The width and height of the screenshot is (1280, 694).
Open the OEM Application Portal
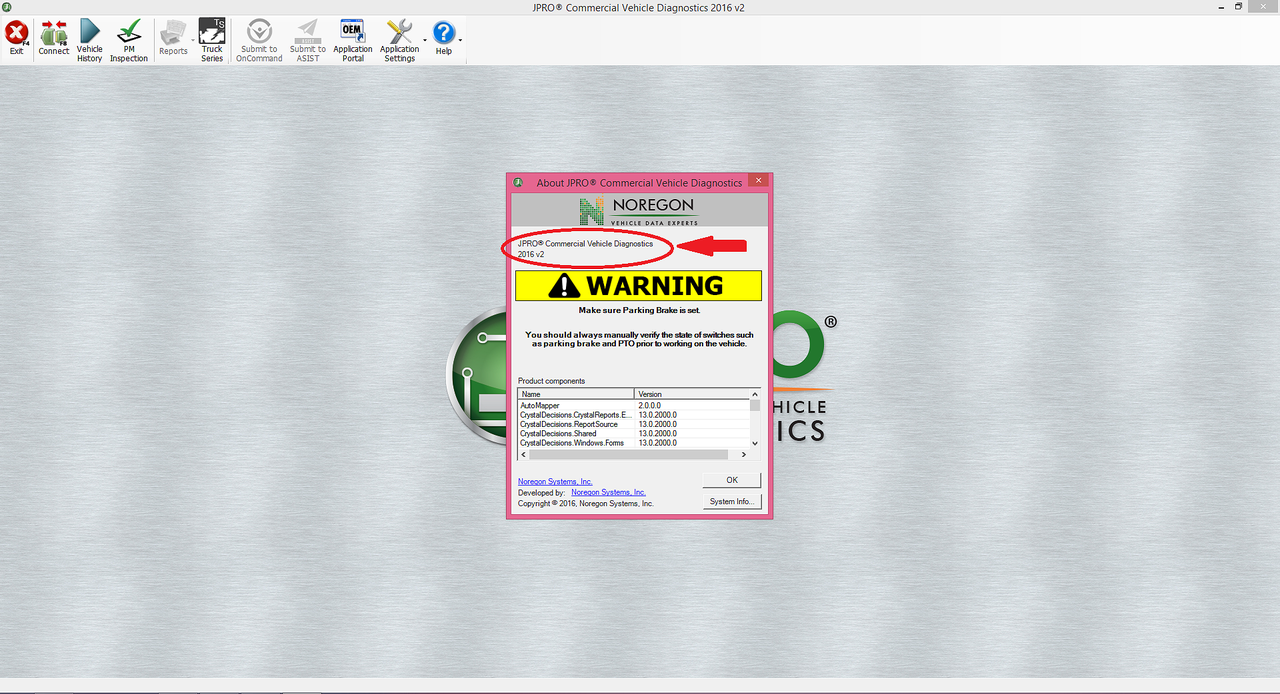(352, 40)
